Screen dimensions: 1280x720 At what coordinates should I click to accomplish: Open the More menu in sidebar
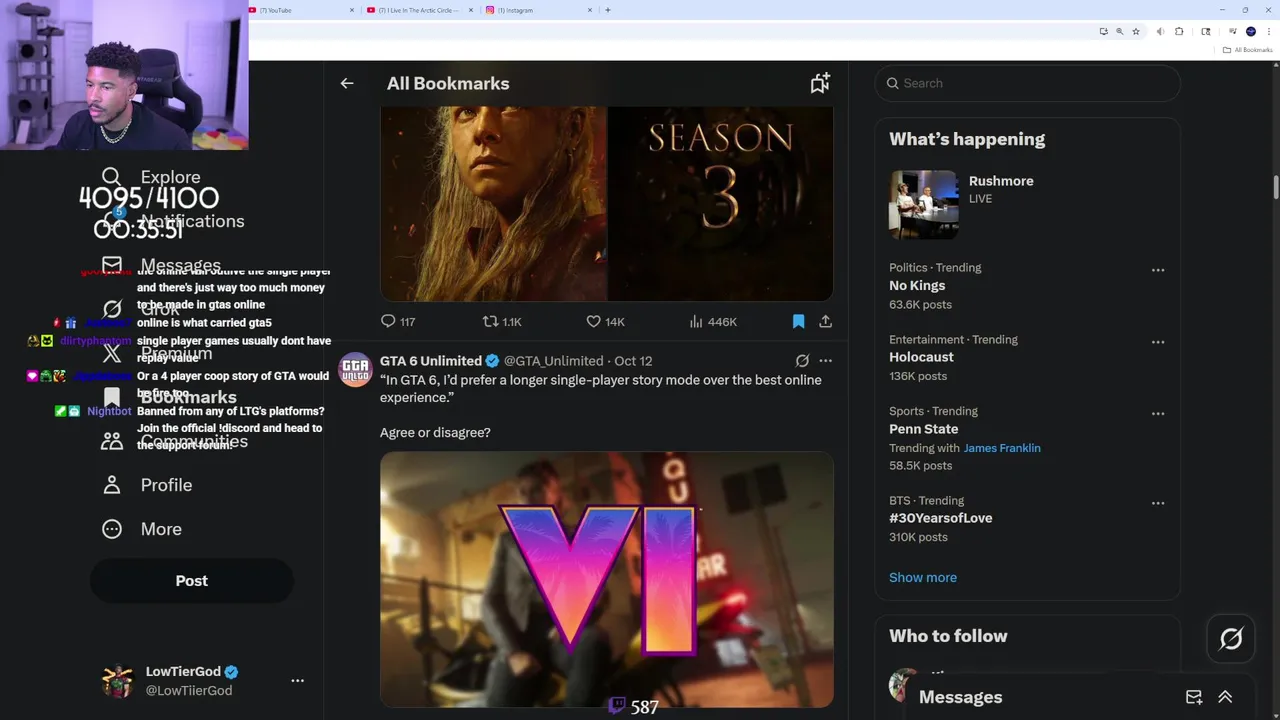click(x=142, y=529)
